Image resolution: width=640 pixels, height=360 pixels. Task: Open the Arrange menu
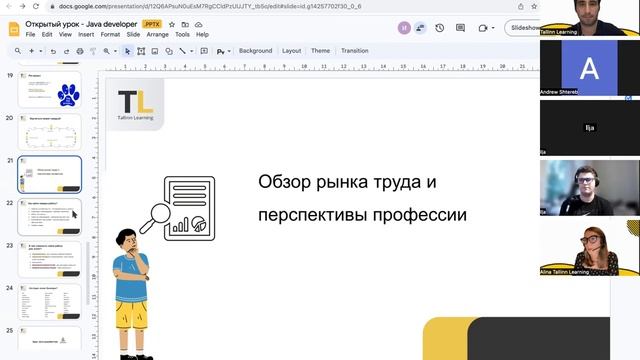[158, 35]
